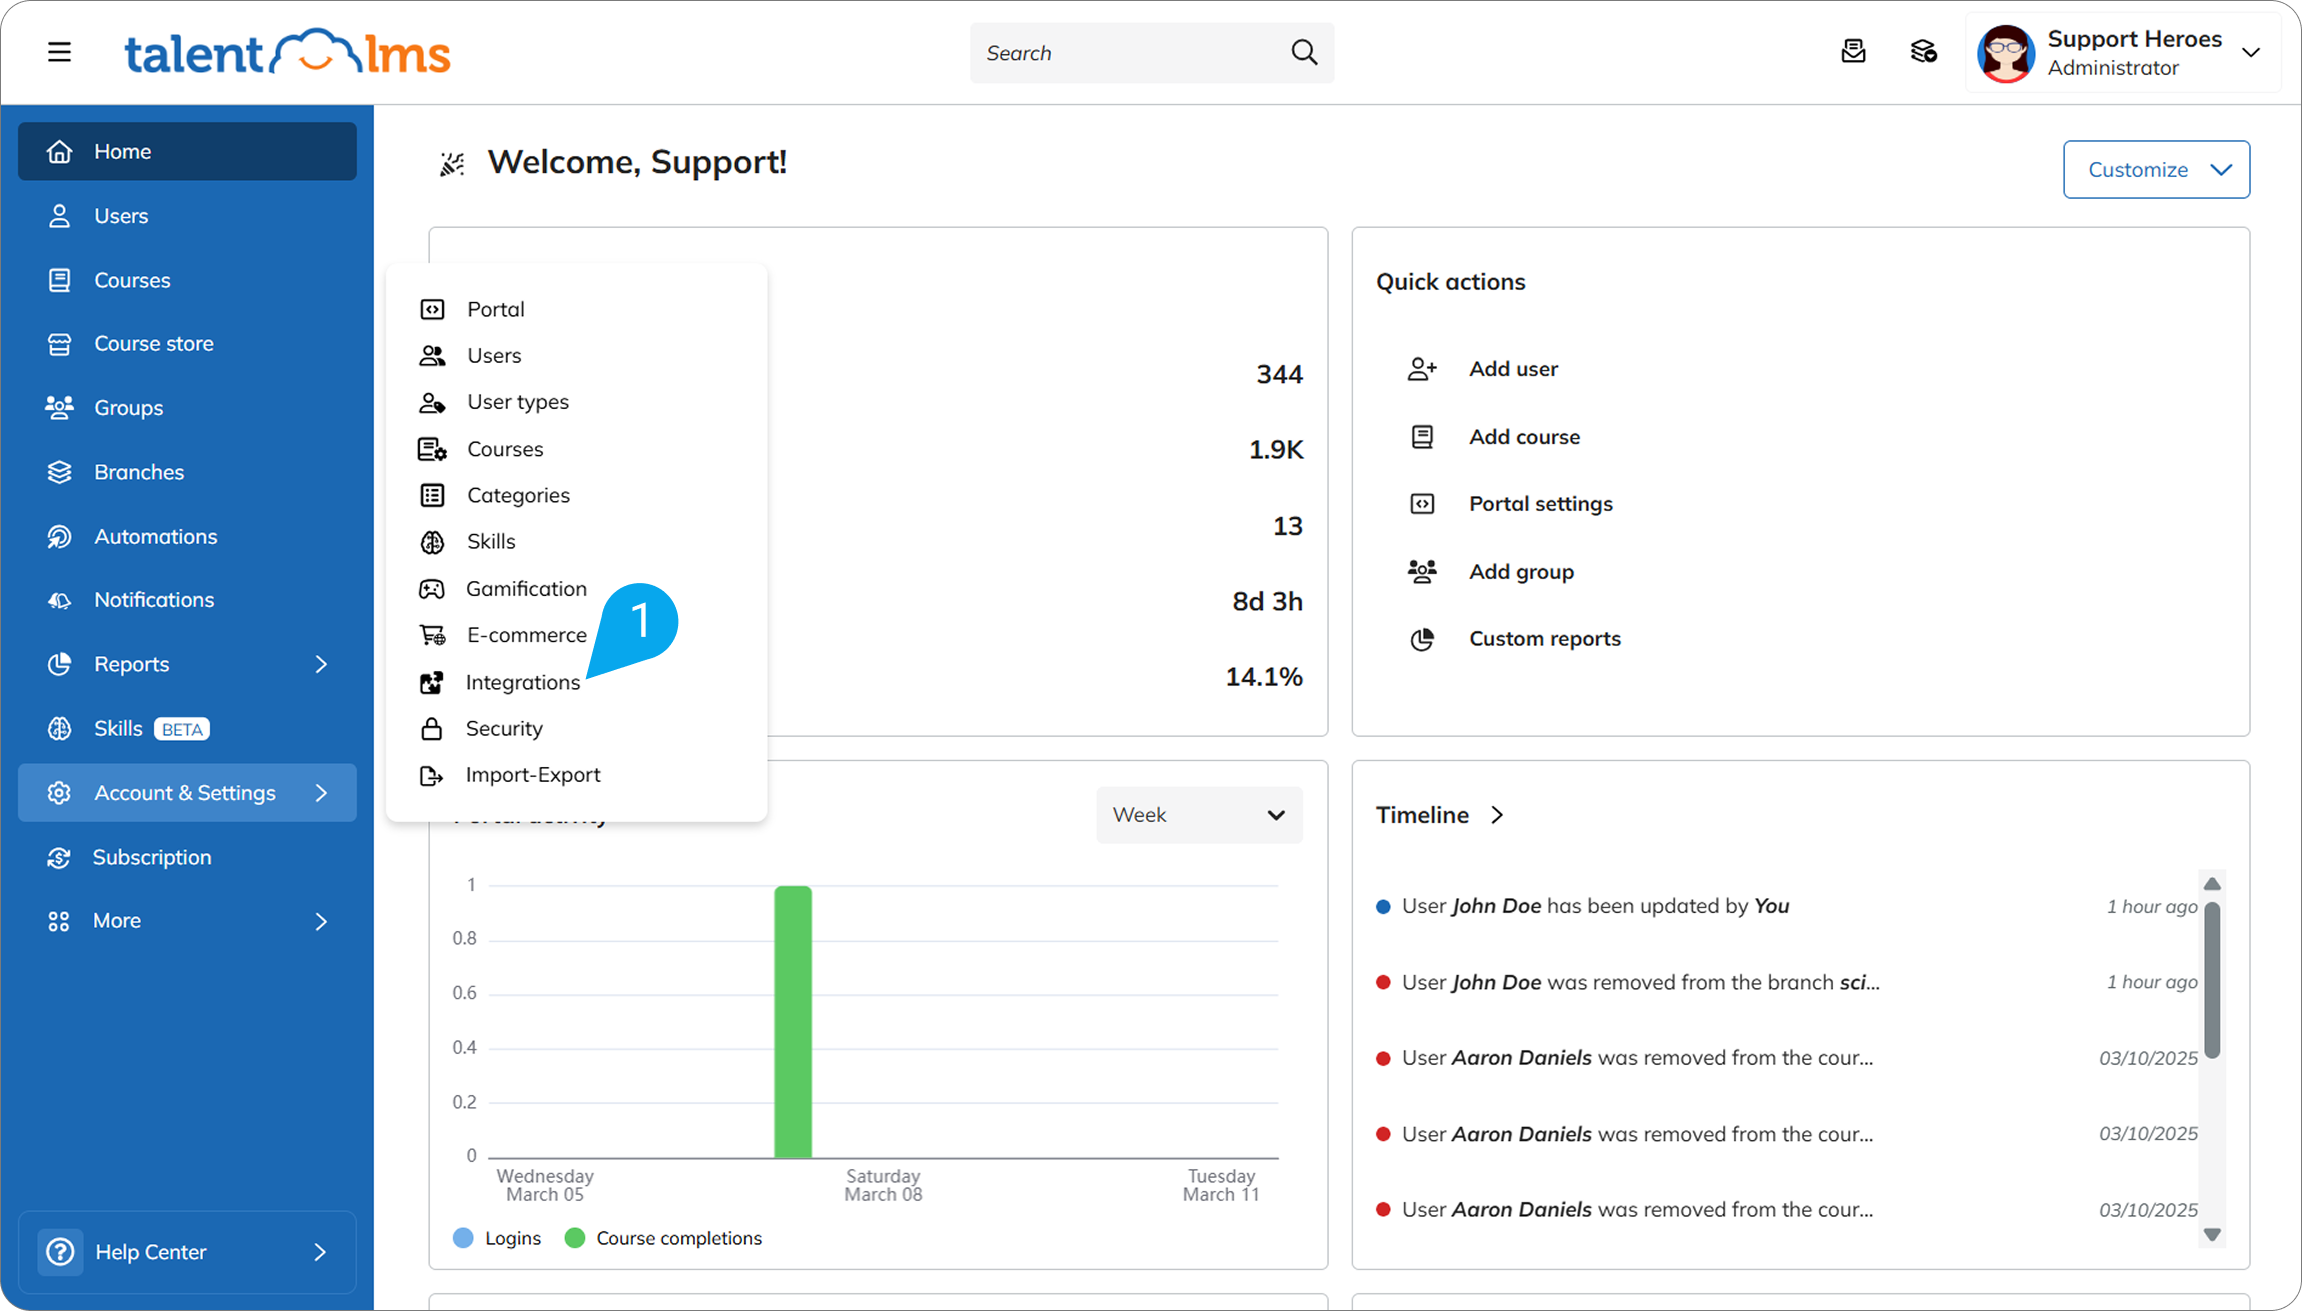
Task: Click the Import-Export icon
Action: point(431,775)
